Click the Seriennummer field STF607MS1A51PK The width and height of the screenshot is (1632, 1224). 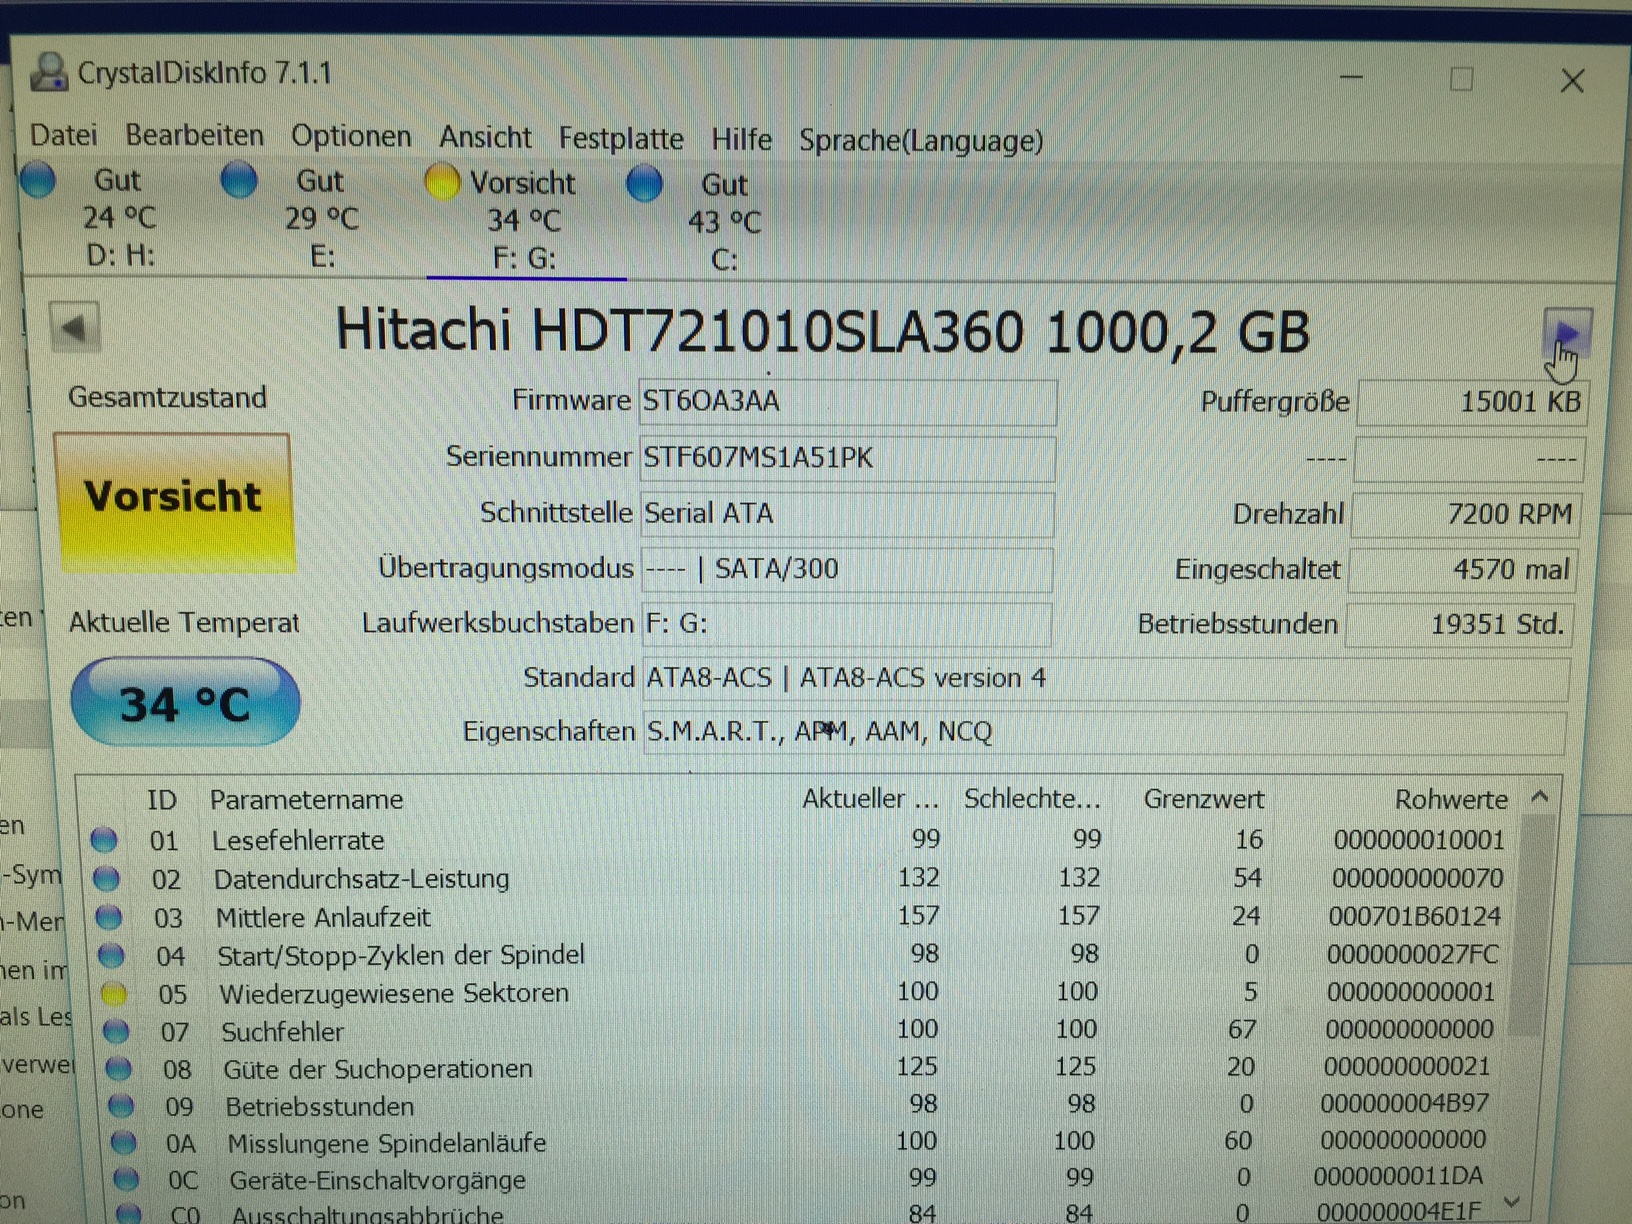tap(847, 458)
